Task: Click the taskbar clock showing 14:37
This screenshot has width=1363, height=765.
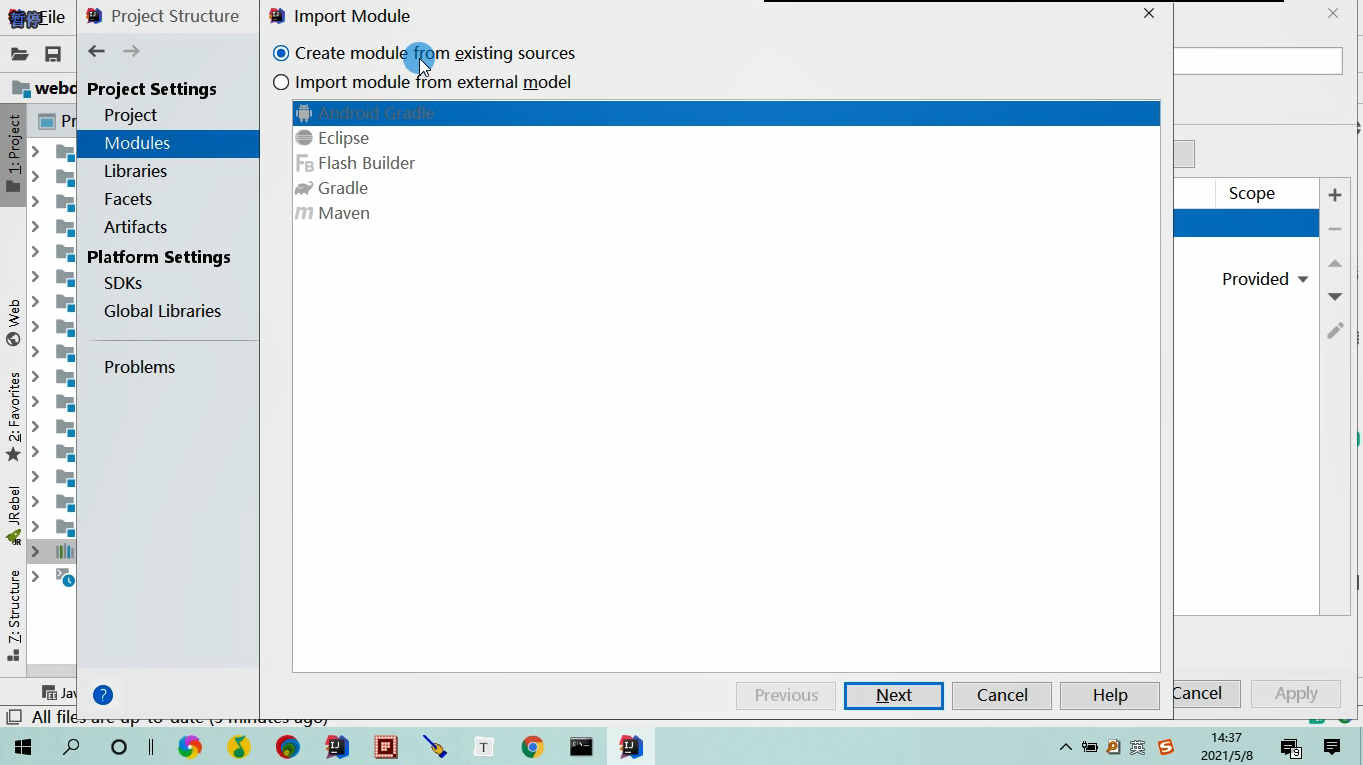Action: (1226, 747)
